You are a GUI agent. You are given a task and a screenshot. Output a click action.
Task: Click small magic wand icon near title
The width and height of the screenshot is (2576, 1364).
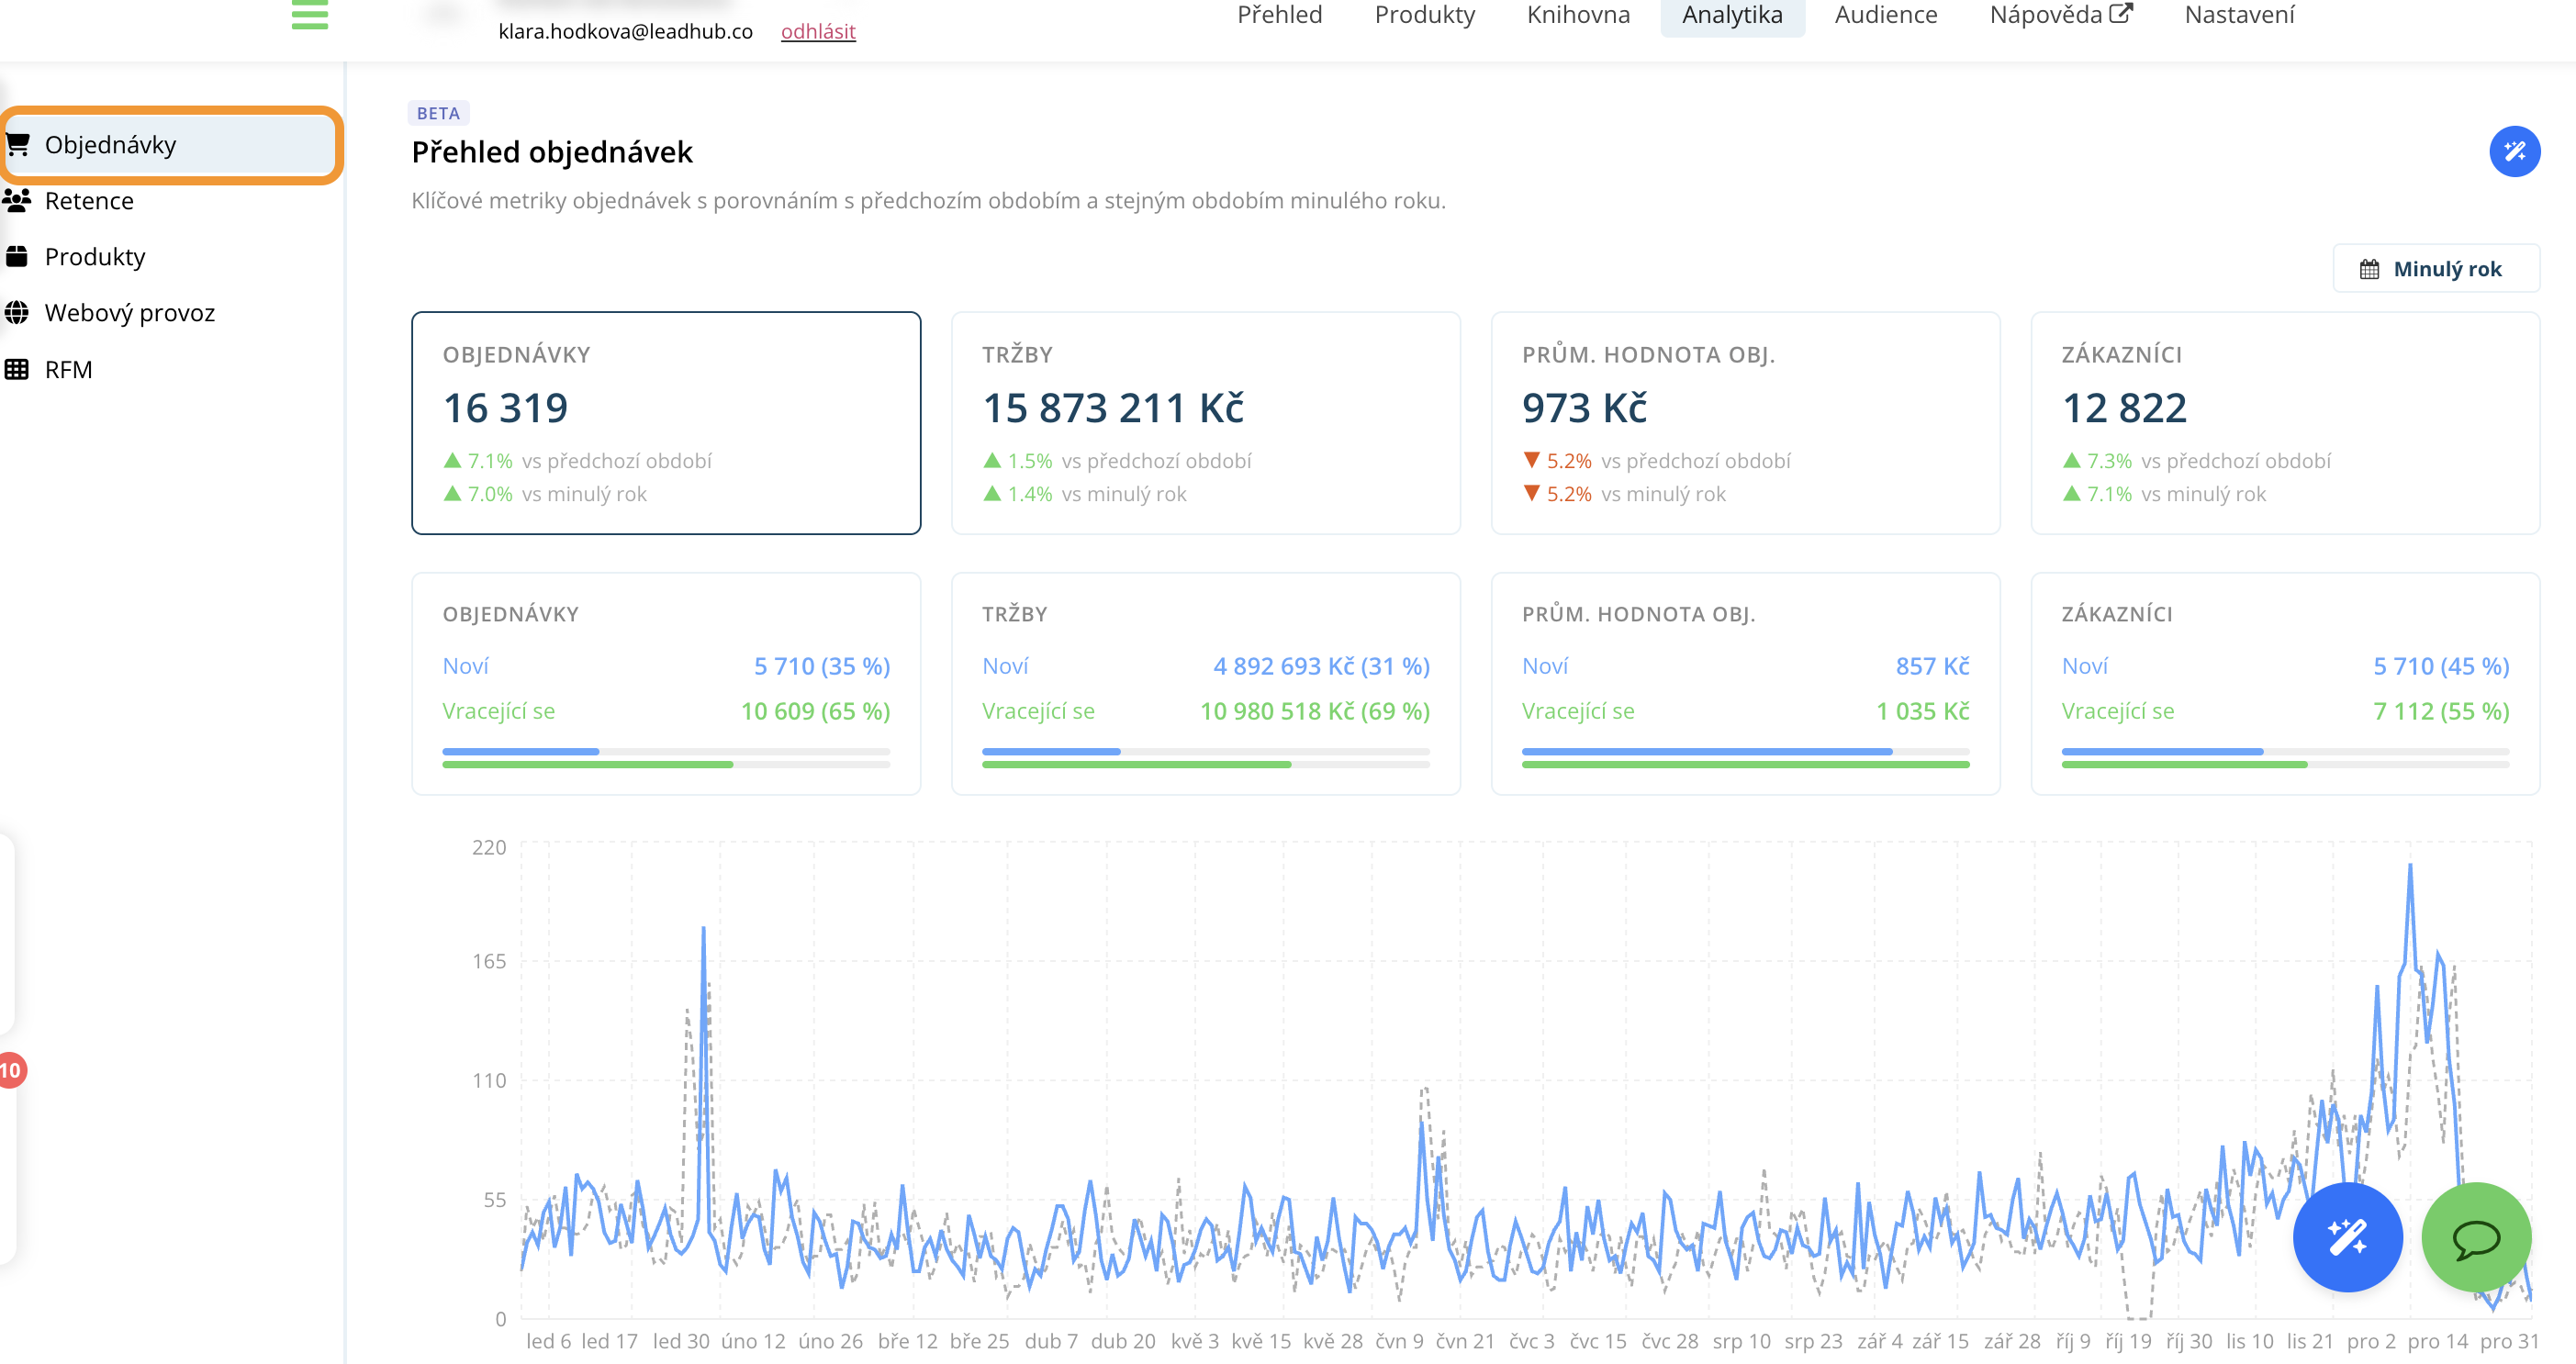pos(2514,152)
